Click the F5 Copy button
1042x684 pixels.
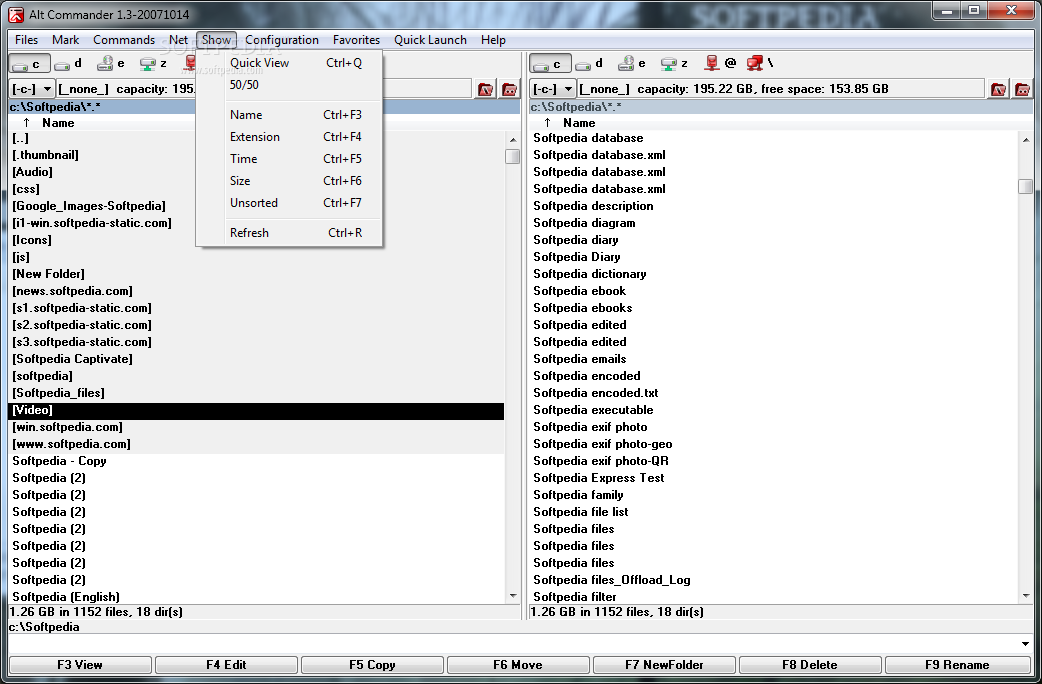372,665
